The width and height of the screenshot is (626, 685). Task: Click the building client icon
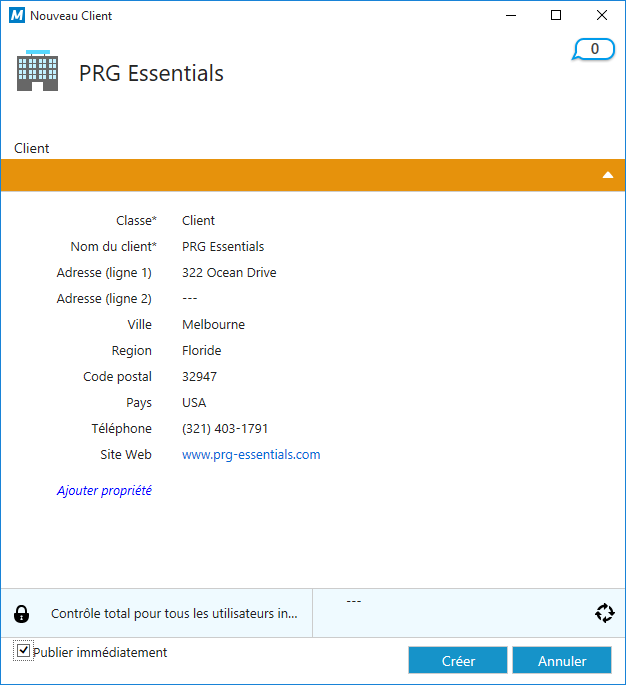[x=37, y=71]
